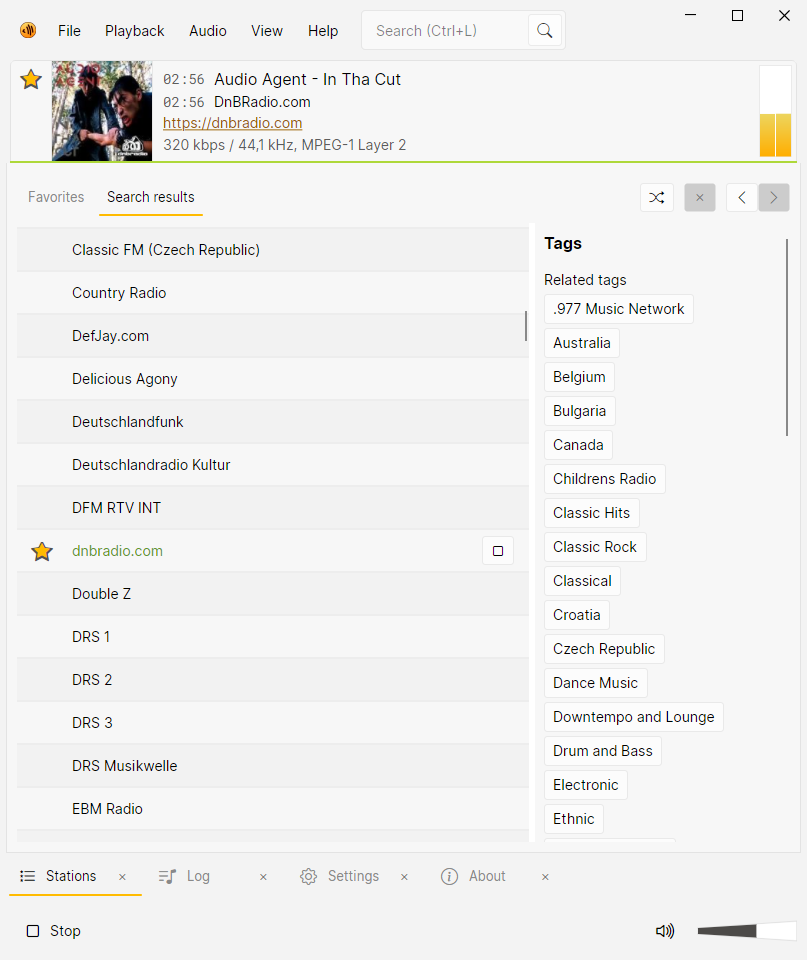The height and width of the screenshot is (960, 807).
Task: Click the forward navigation arrow
Action: [x=773, y=197]
